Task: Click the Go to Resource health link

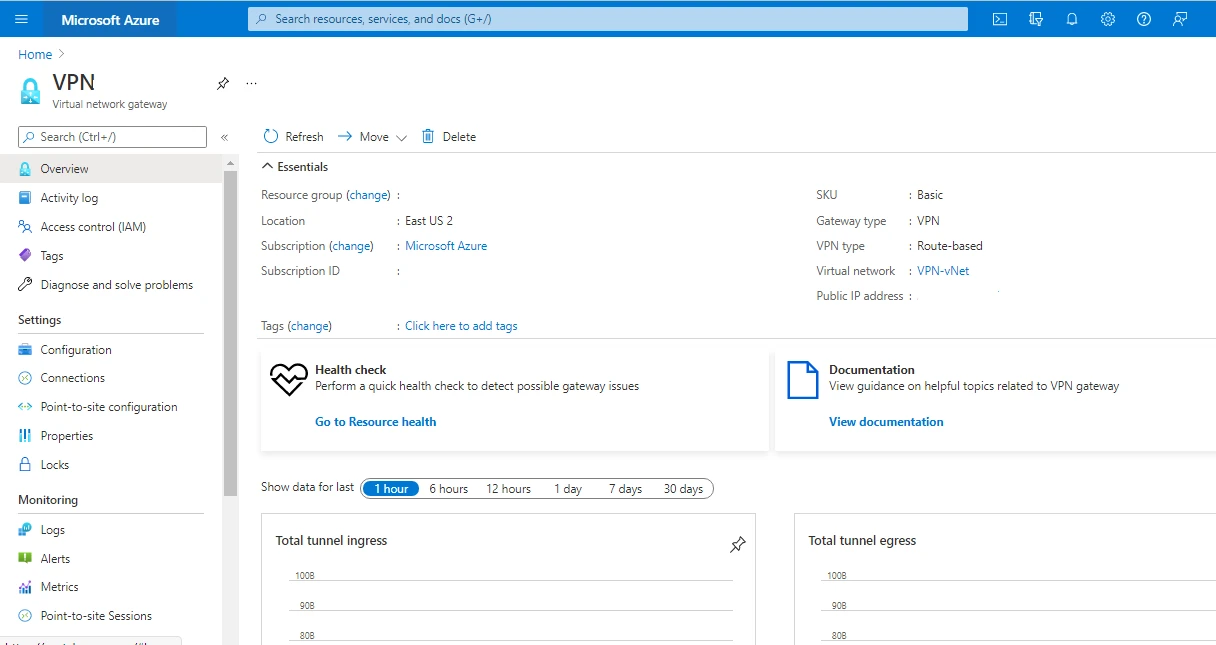Action: pos(375,421)
